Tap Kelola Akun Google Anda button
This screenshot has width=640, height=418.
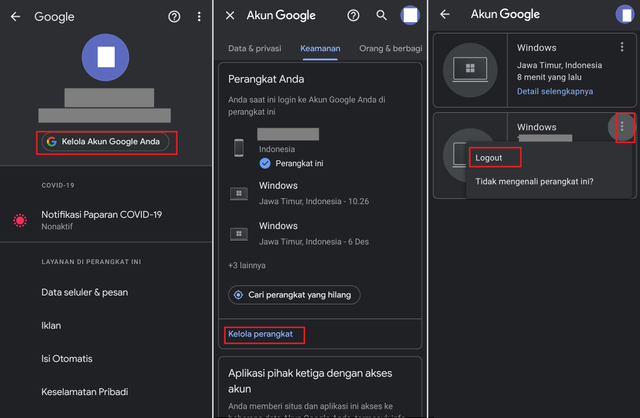(105, 142)
